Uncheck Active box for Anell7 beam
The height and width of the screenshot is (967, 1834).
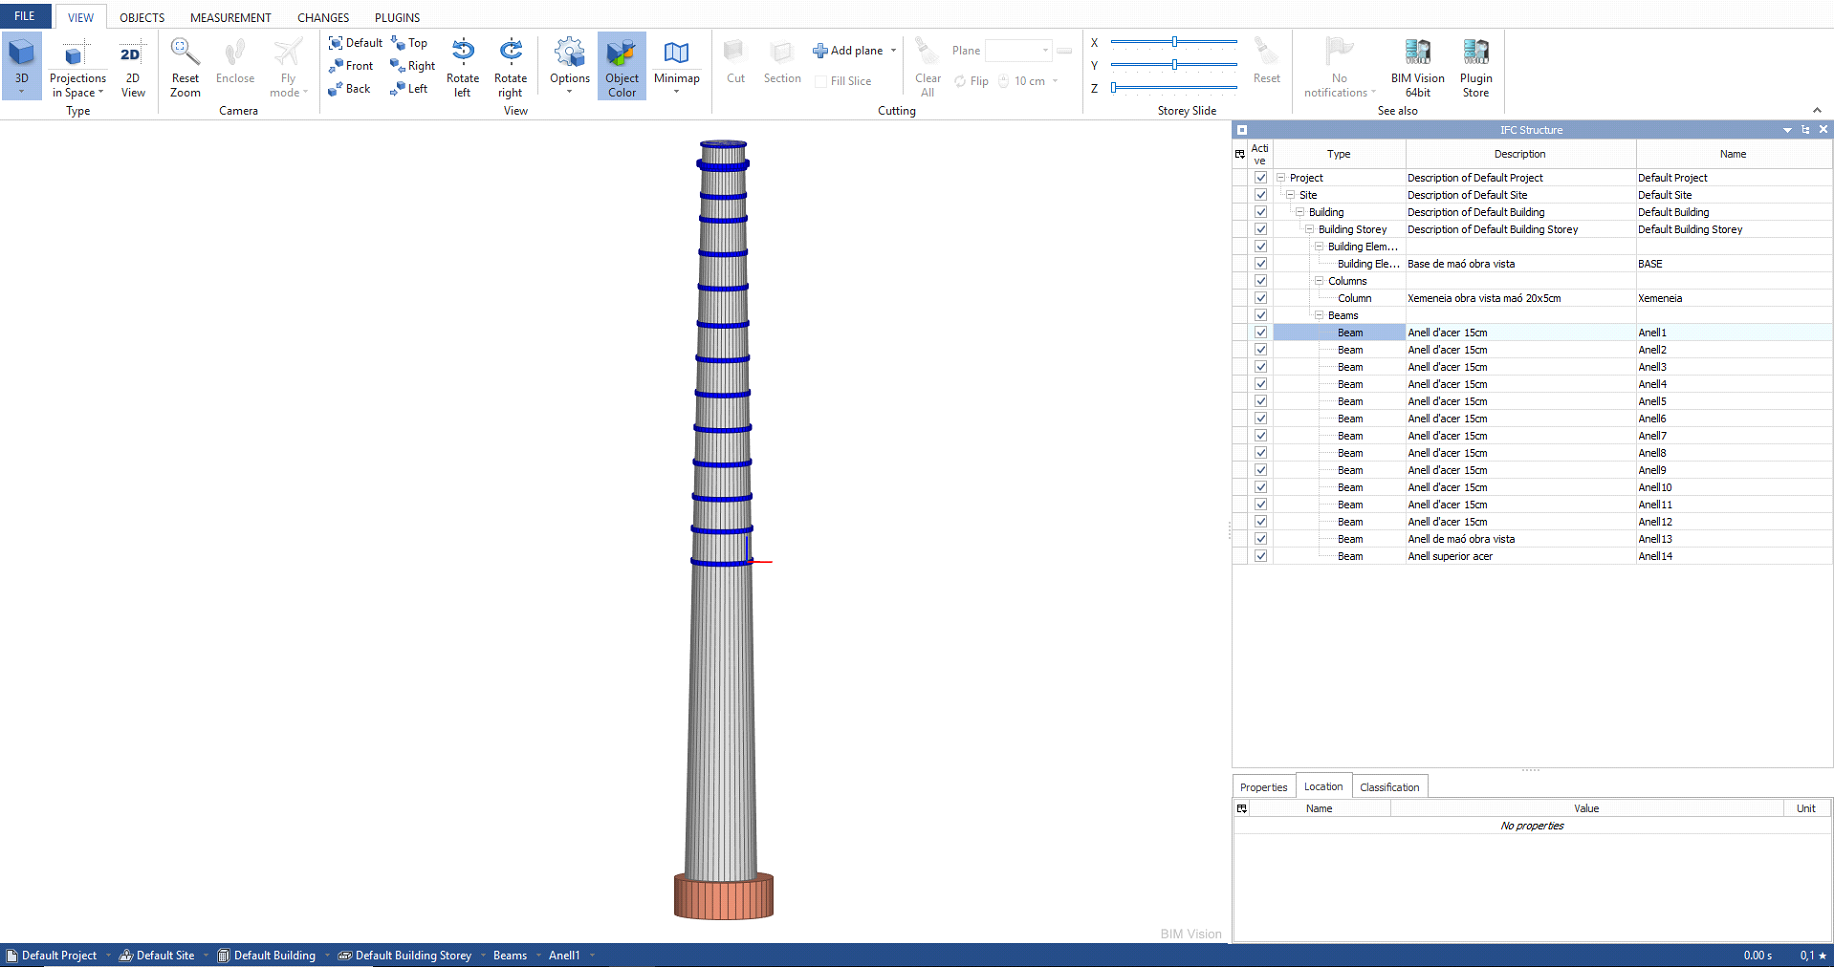pos(1260,436)
